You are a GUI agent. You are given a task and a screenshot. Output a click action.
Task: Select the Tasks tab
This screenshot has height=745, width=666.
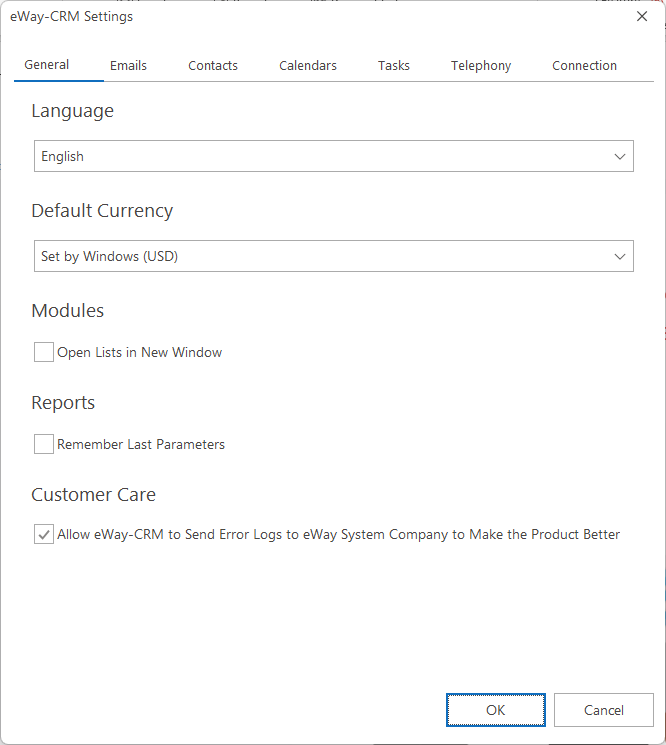click(x=394, y=66)
